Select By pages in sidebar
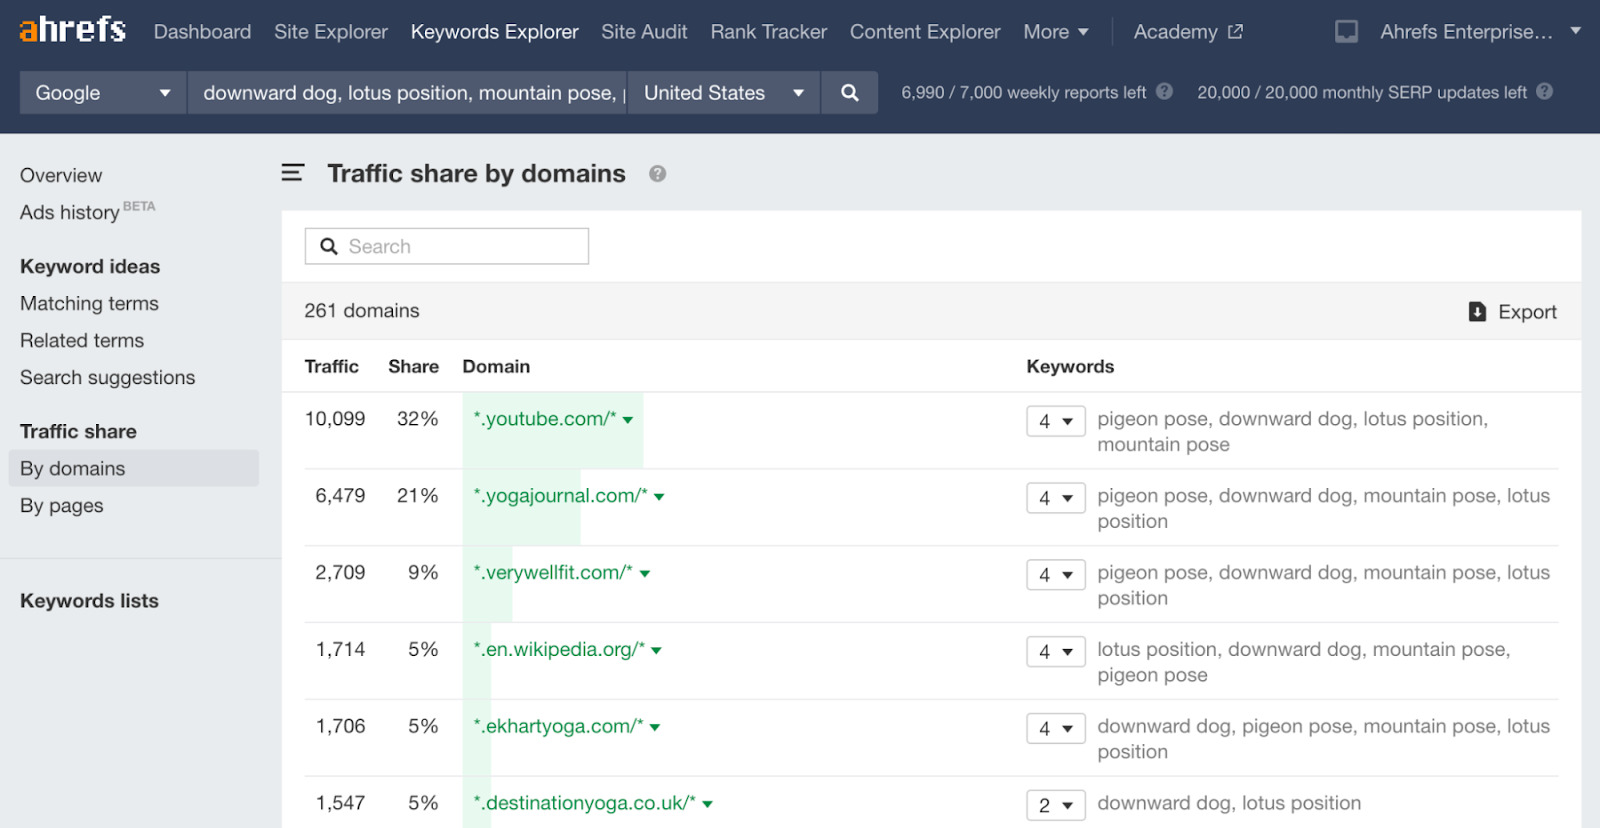This screenshot has width=1600, height=828. [x=62, y=506]
